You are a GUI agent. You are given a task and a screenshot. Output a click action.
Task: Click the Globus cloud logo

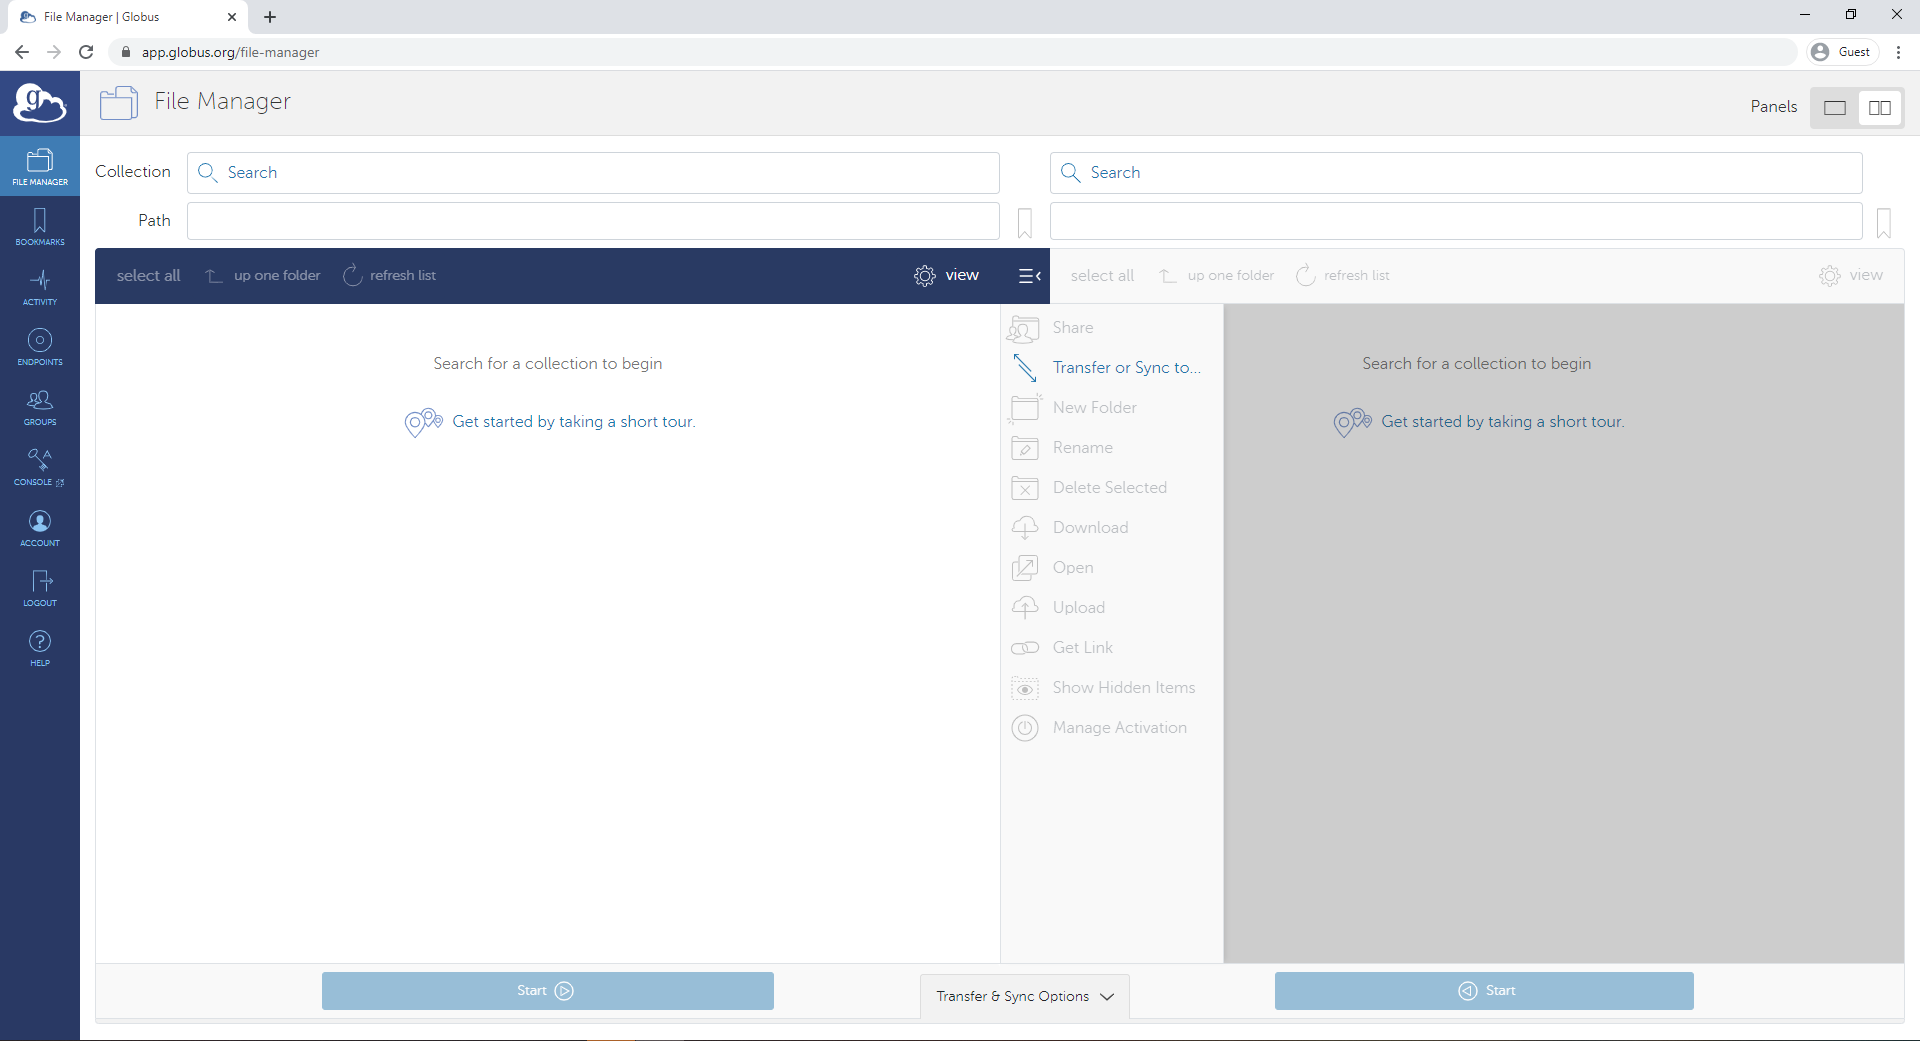coord(40,103)
